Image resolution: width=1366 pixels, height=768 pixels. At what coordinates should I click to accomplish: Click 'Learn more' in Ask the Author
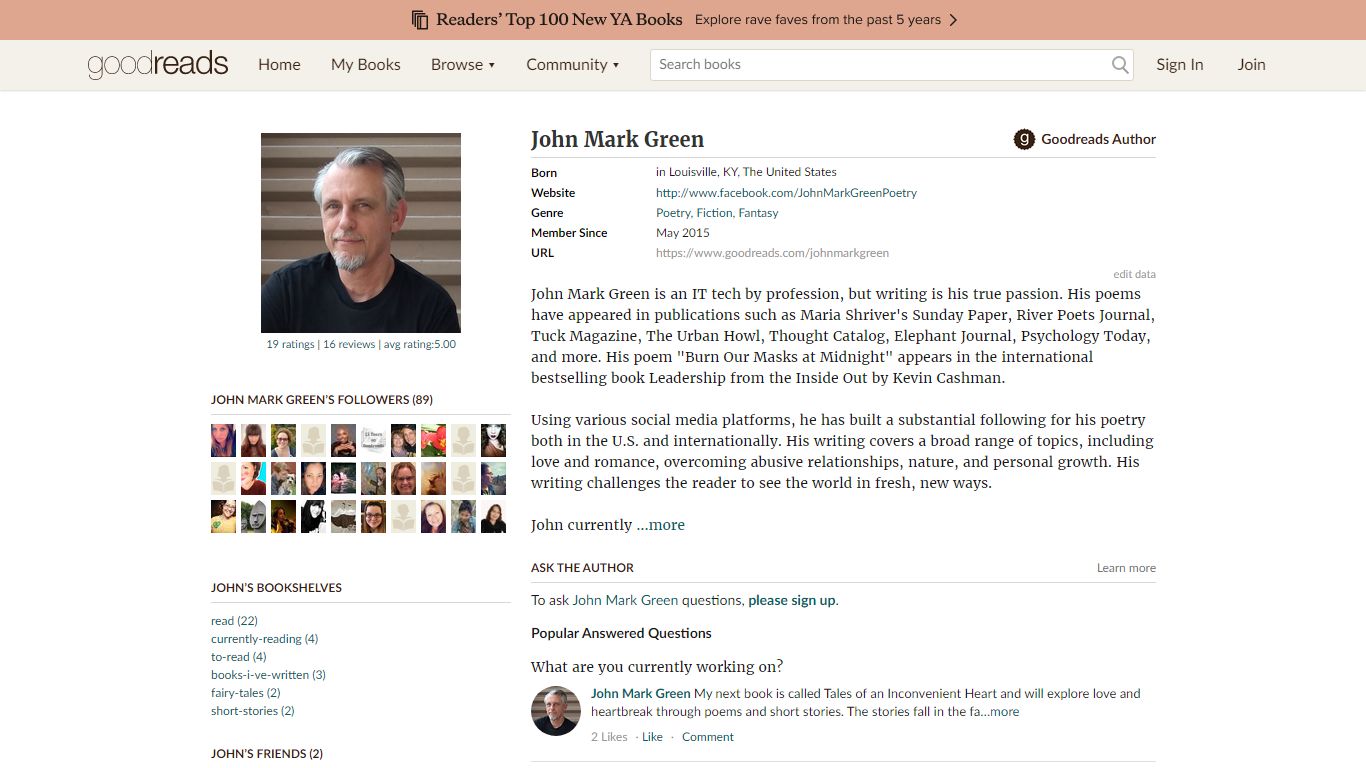1126,568
